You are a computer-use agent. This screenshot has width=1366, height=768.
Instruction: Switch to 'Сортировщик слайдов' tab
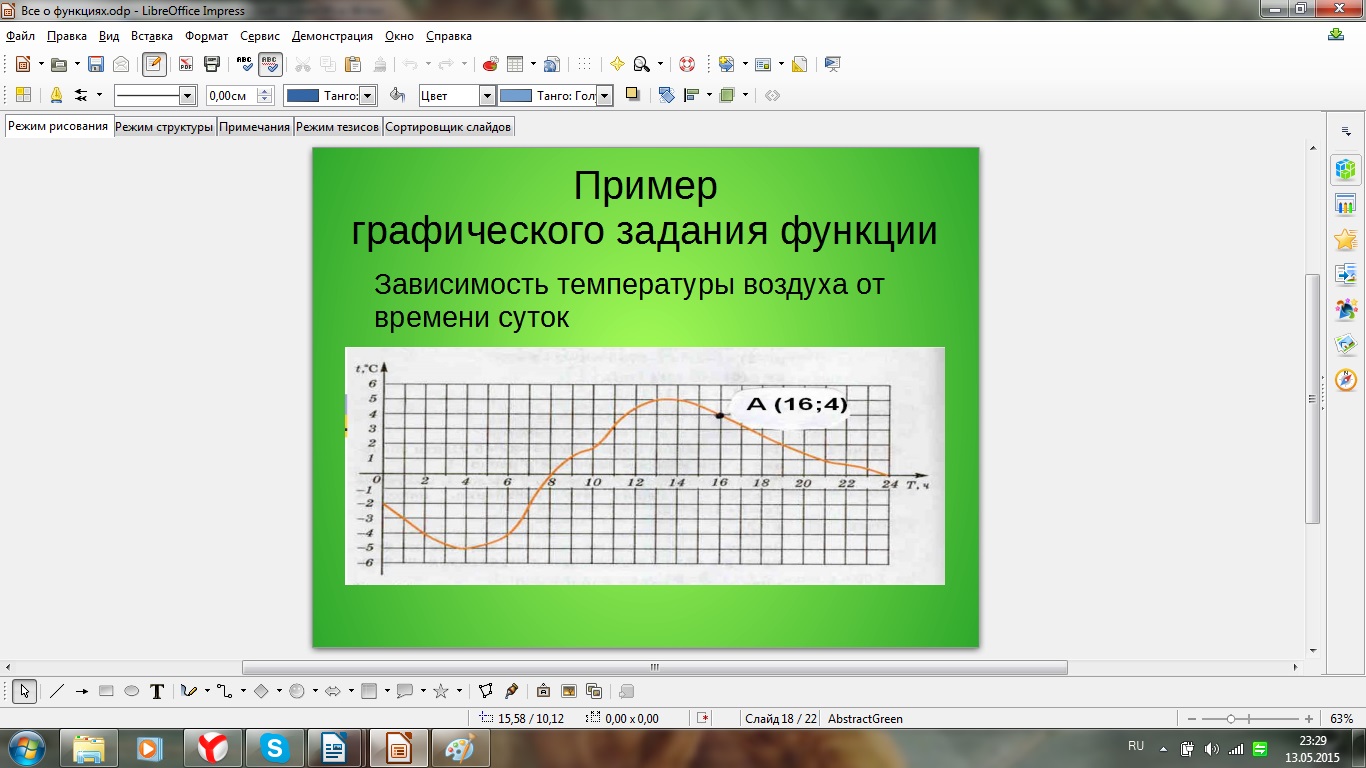pyautogui.click(x=448, y=127)
